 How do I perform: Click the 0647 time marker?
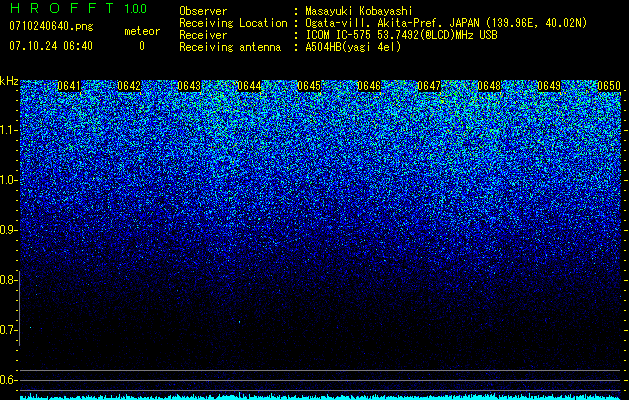point(429,86)
